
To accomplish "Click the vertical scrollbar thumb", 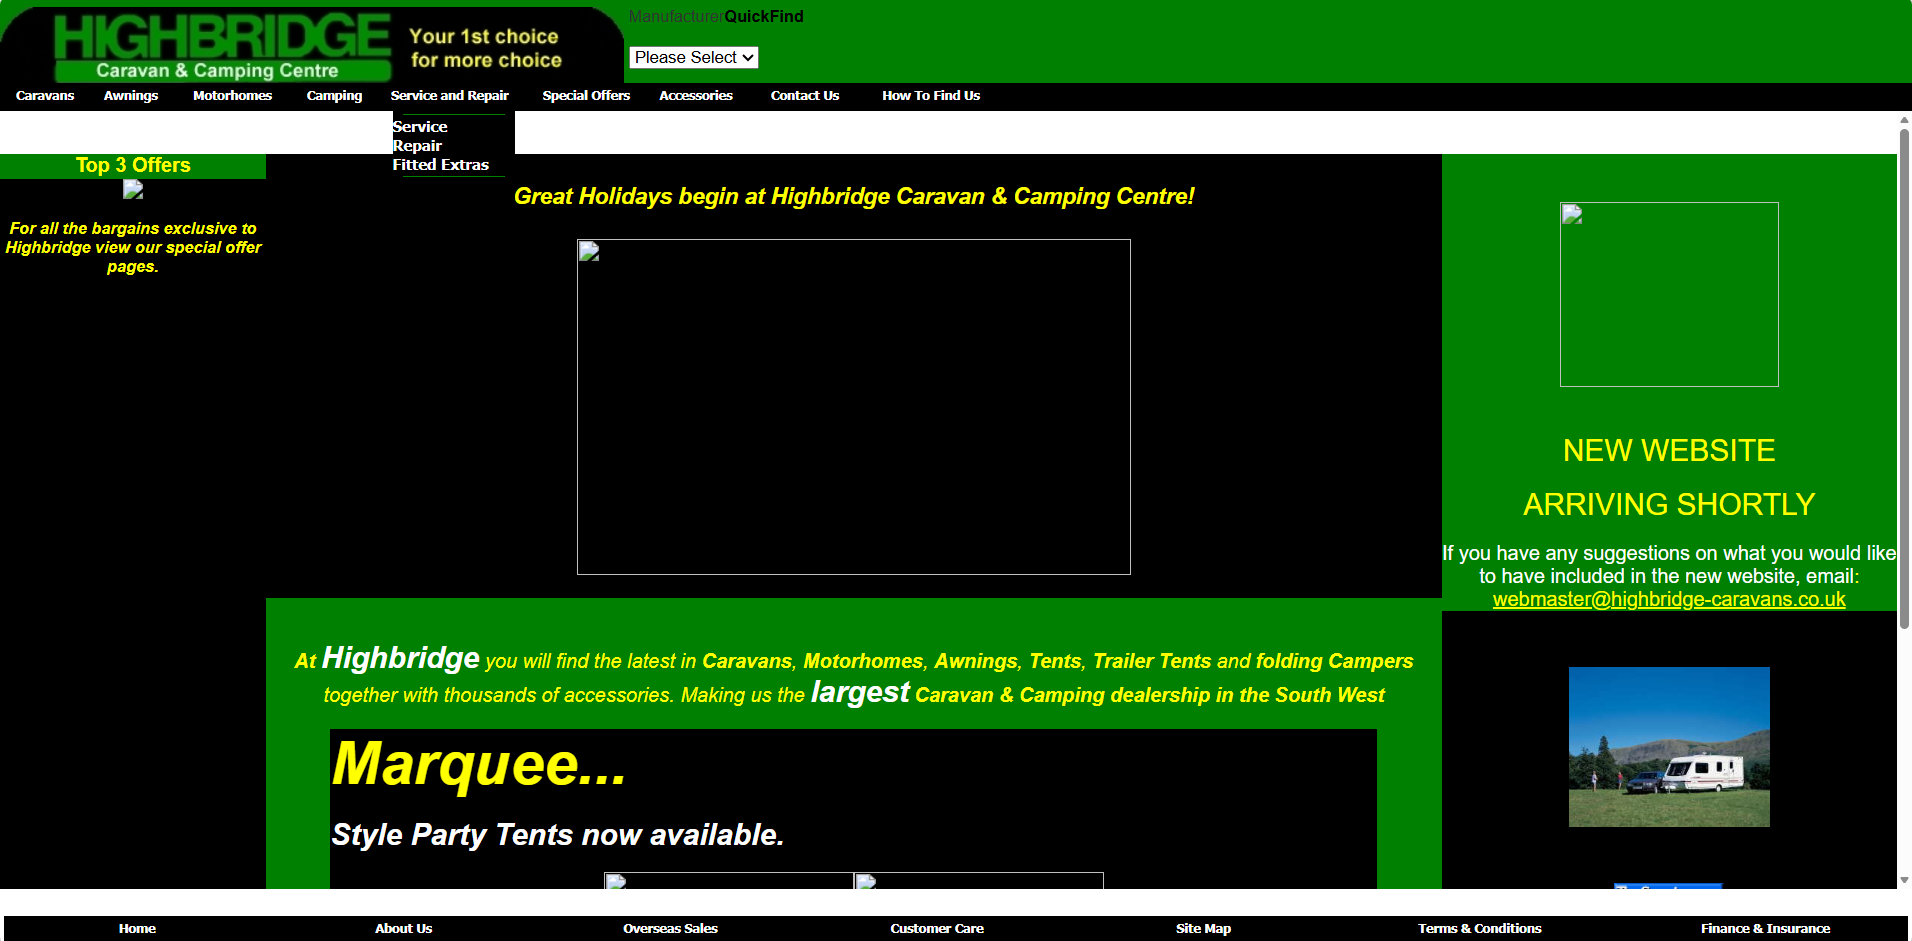I will pyautogui.click(x=1904, y=378).
